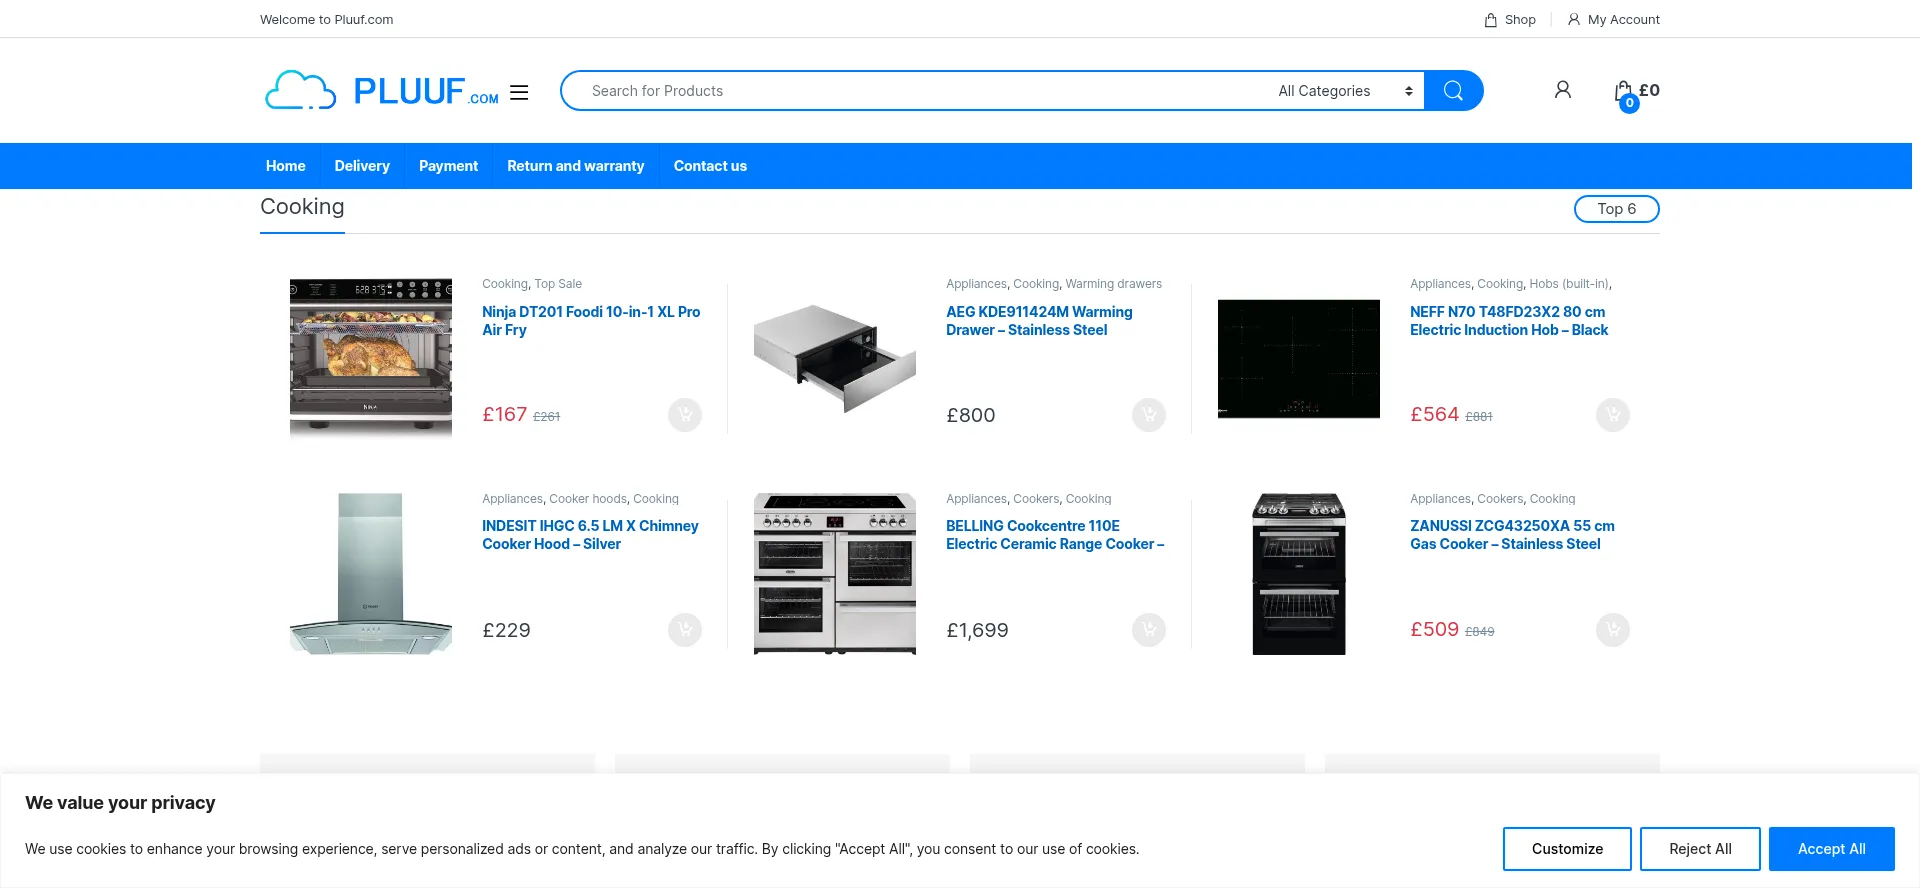Viewport: 1920px width, 888px height.
Task: Add NEFF Induction Hob to cart
Action: tap(1612, 415)
